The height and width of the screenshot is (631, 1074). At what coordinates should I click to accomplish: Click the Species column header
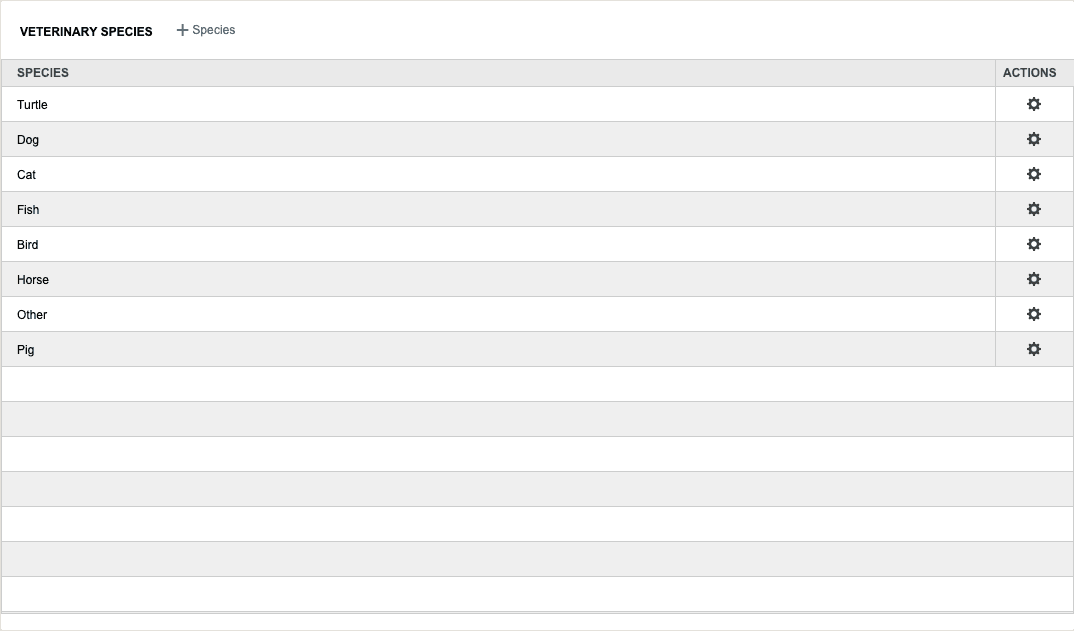pos(43,73)
